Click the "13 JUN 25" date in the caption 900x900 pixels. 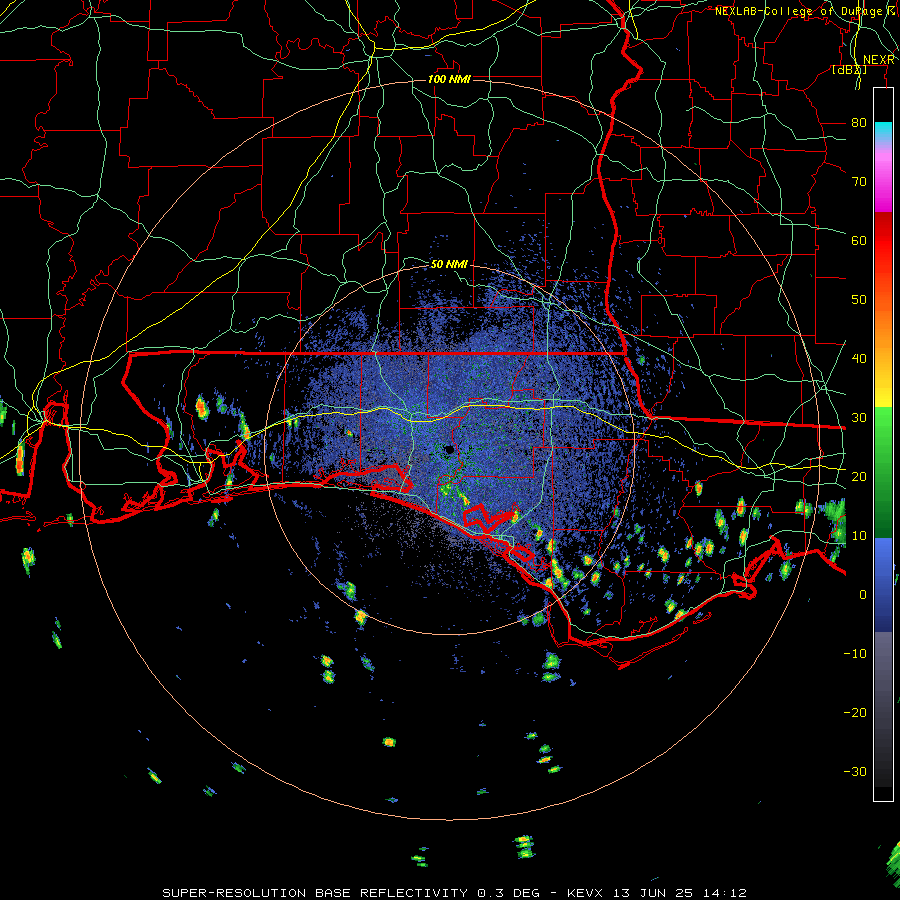pos(653,893)
